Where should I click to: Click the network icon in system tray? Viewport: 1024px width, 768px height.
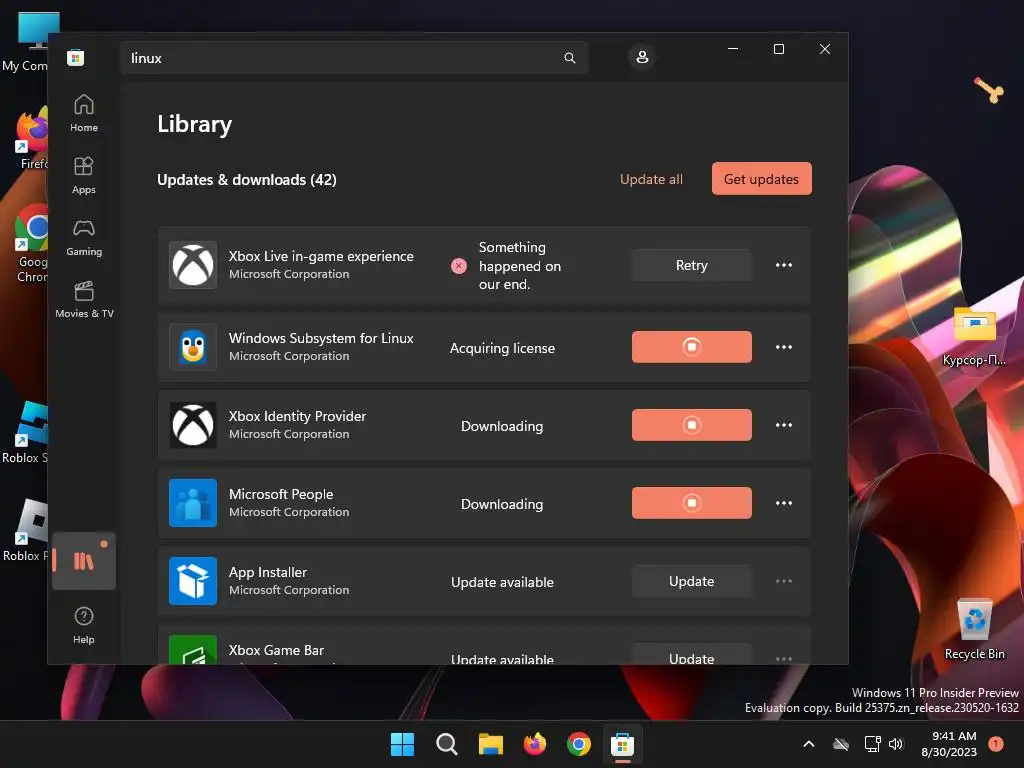pyautogui.click(x=872, y=744)
